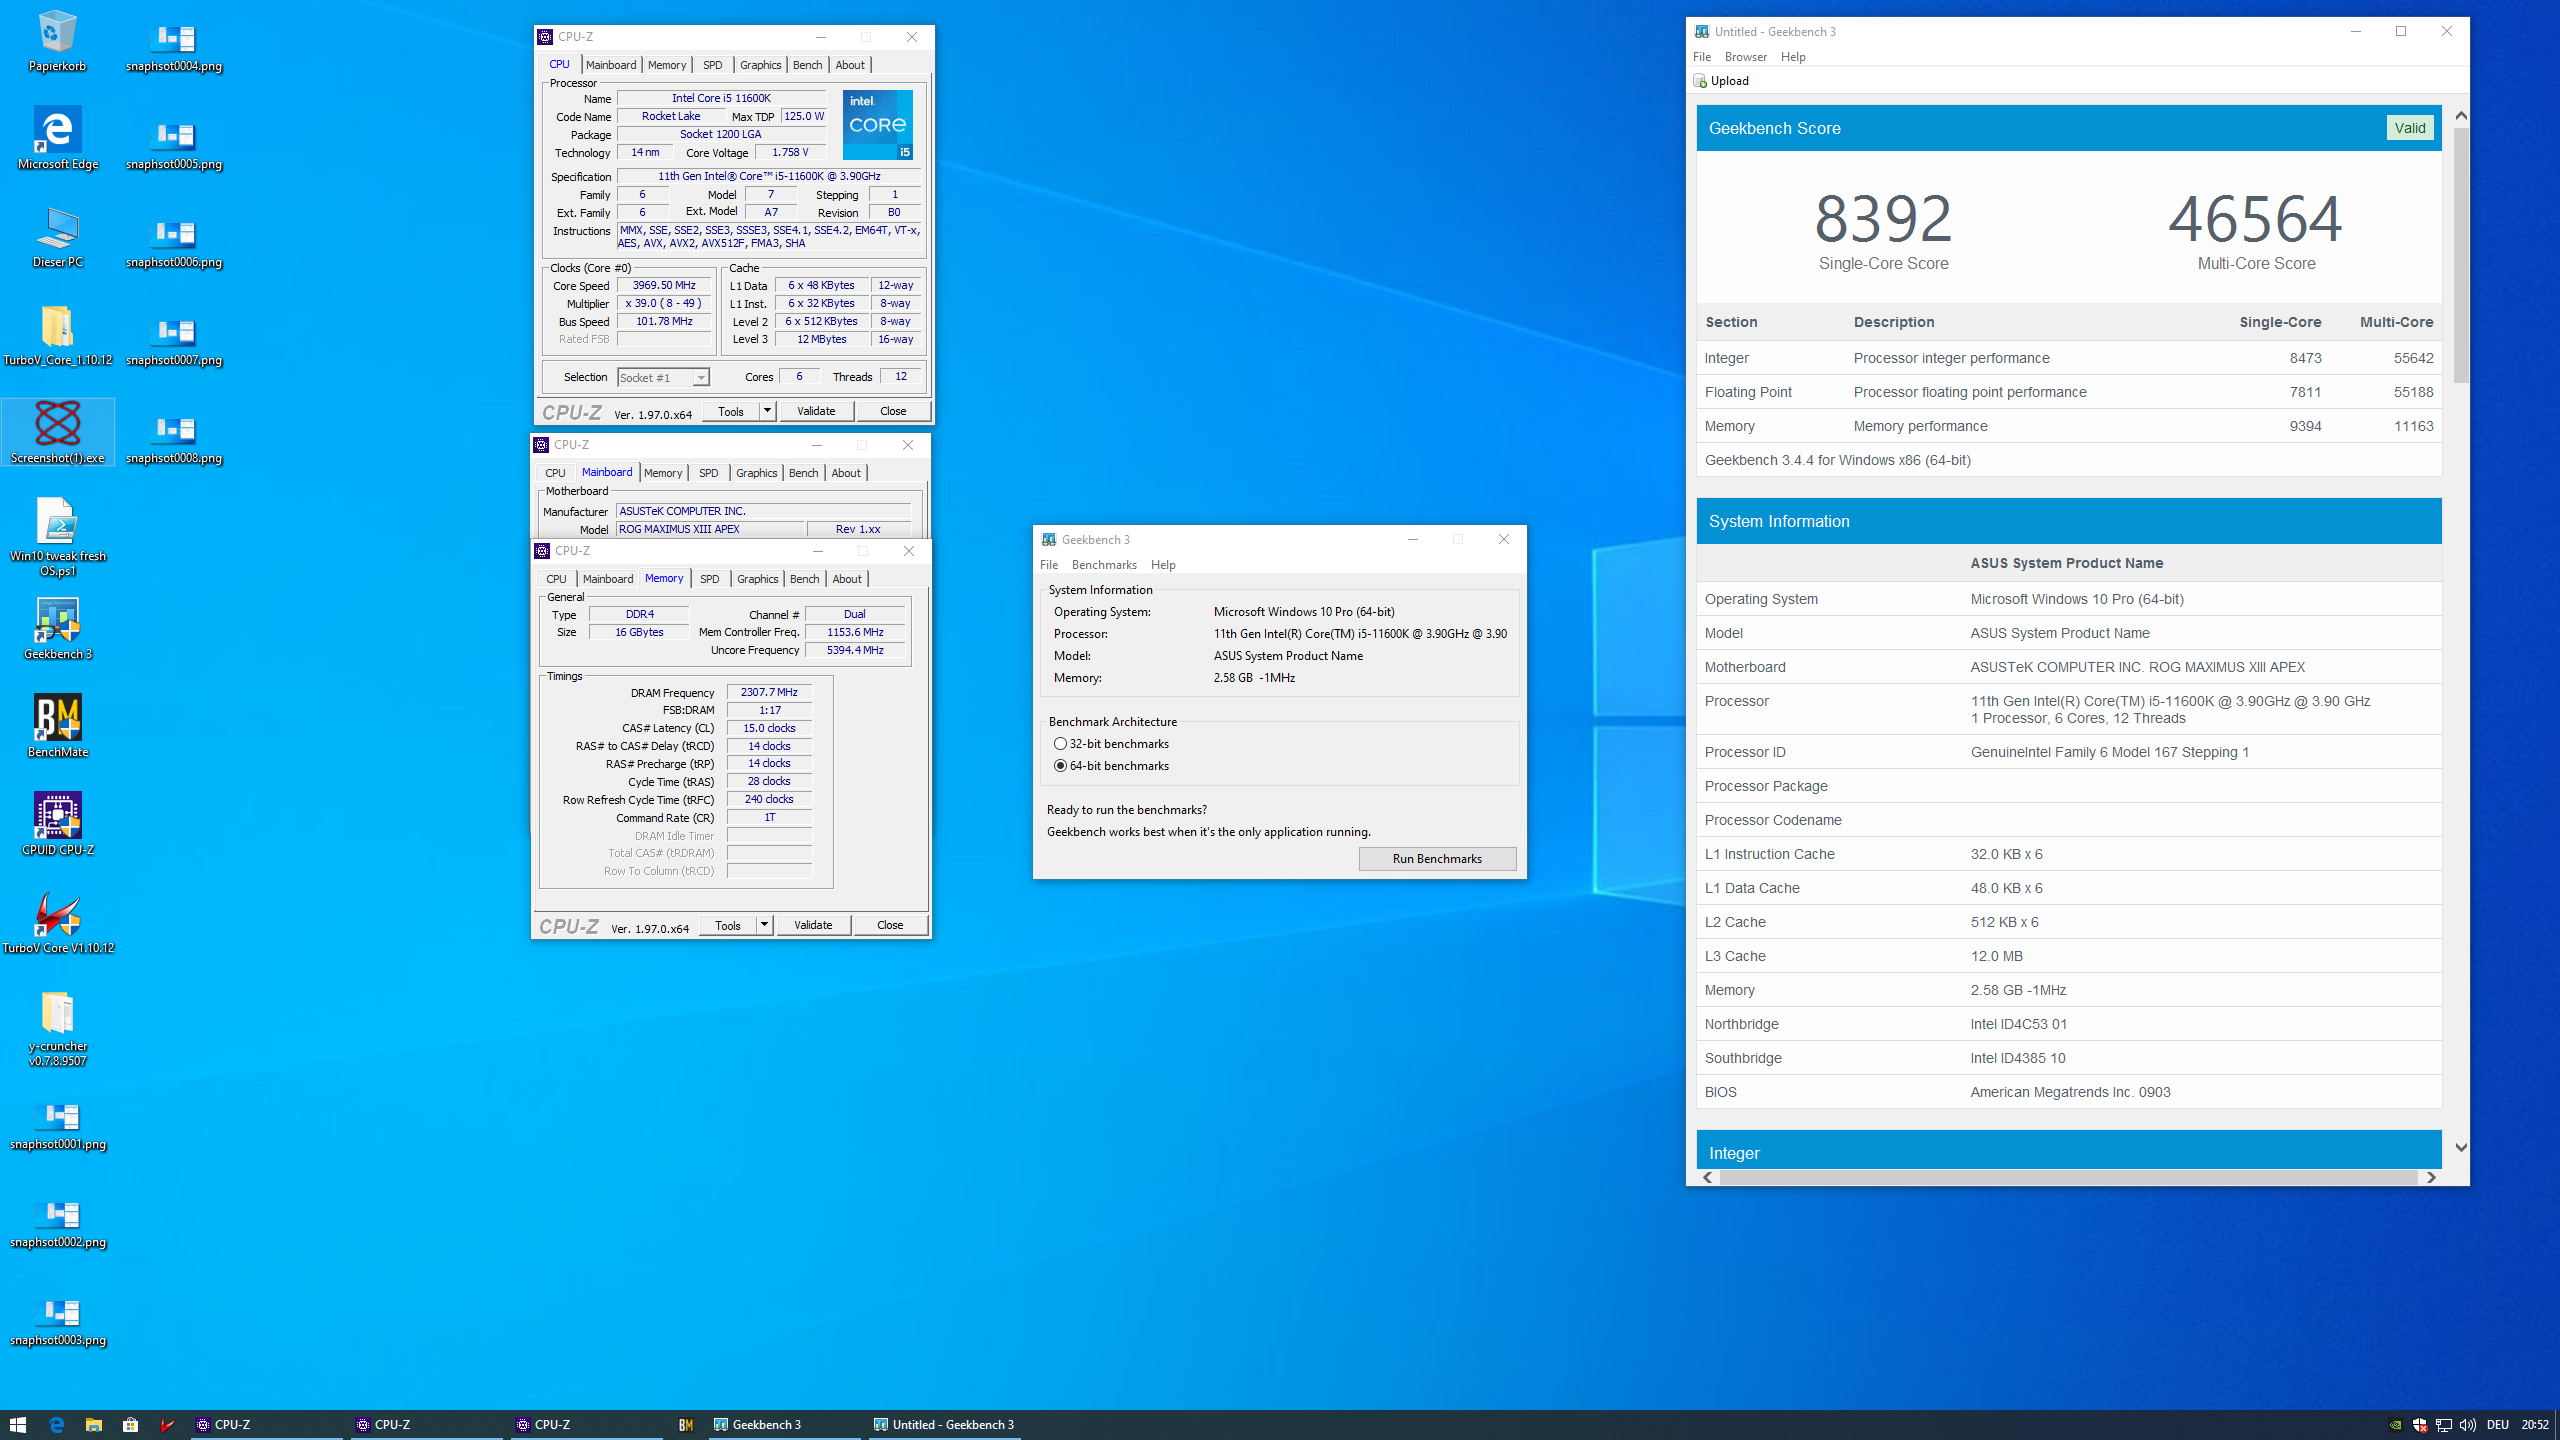Open the y-cruncher v0.7.8.9507 folder
The image size is (2560, 1440).
coord(57,1028)
